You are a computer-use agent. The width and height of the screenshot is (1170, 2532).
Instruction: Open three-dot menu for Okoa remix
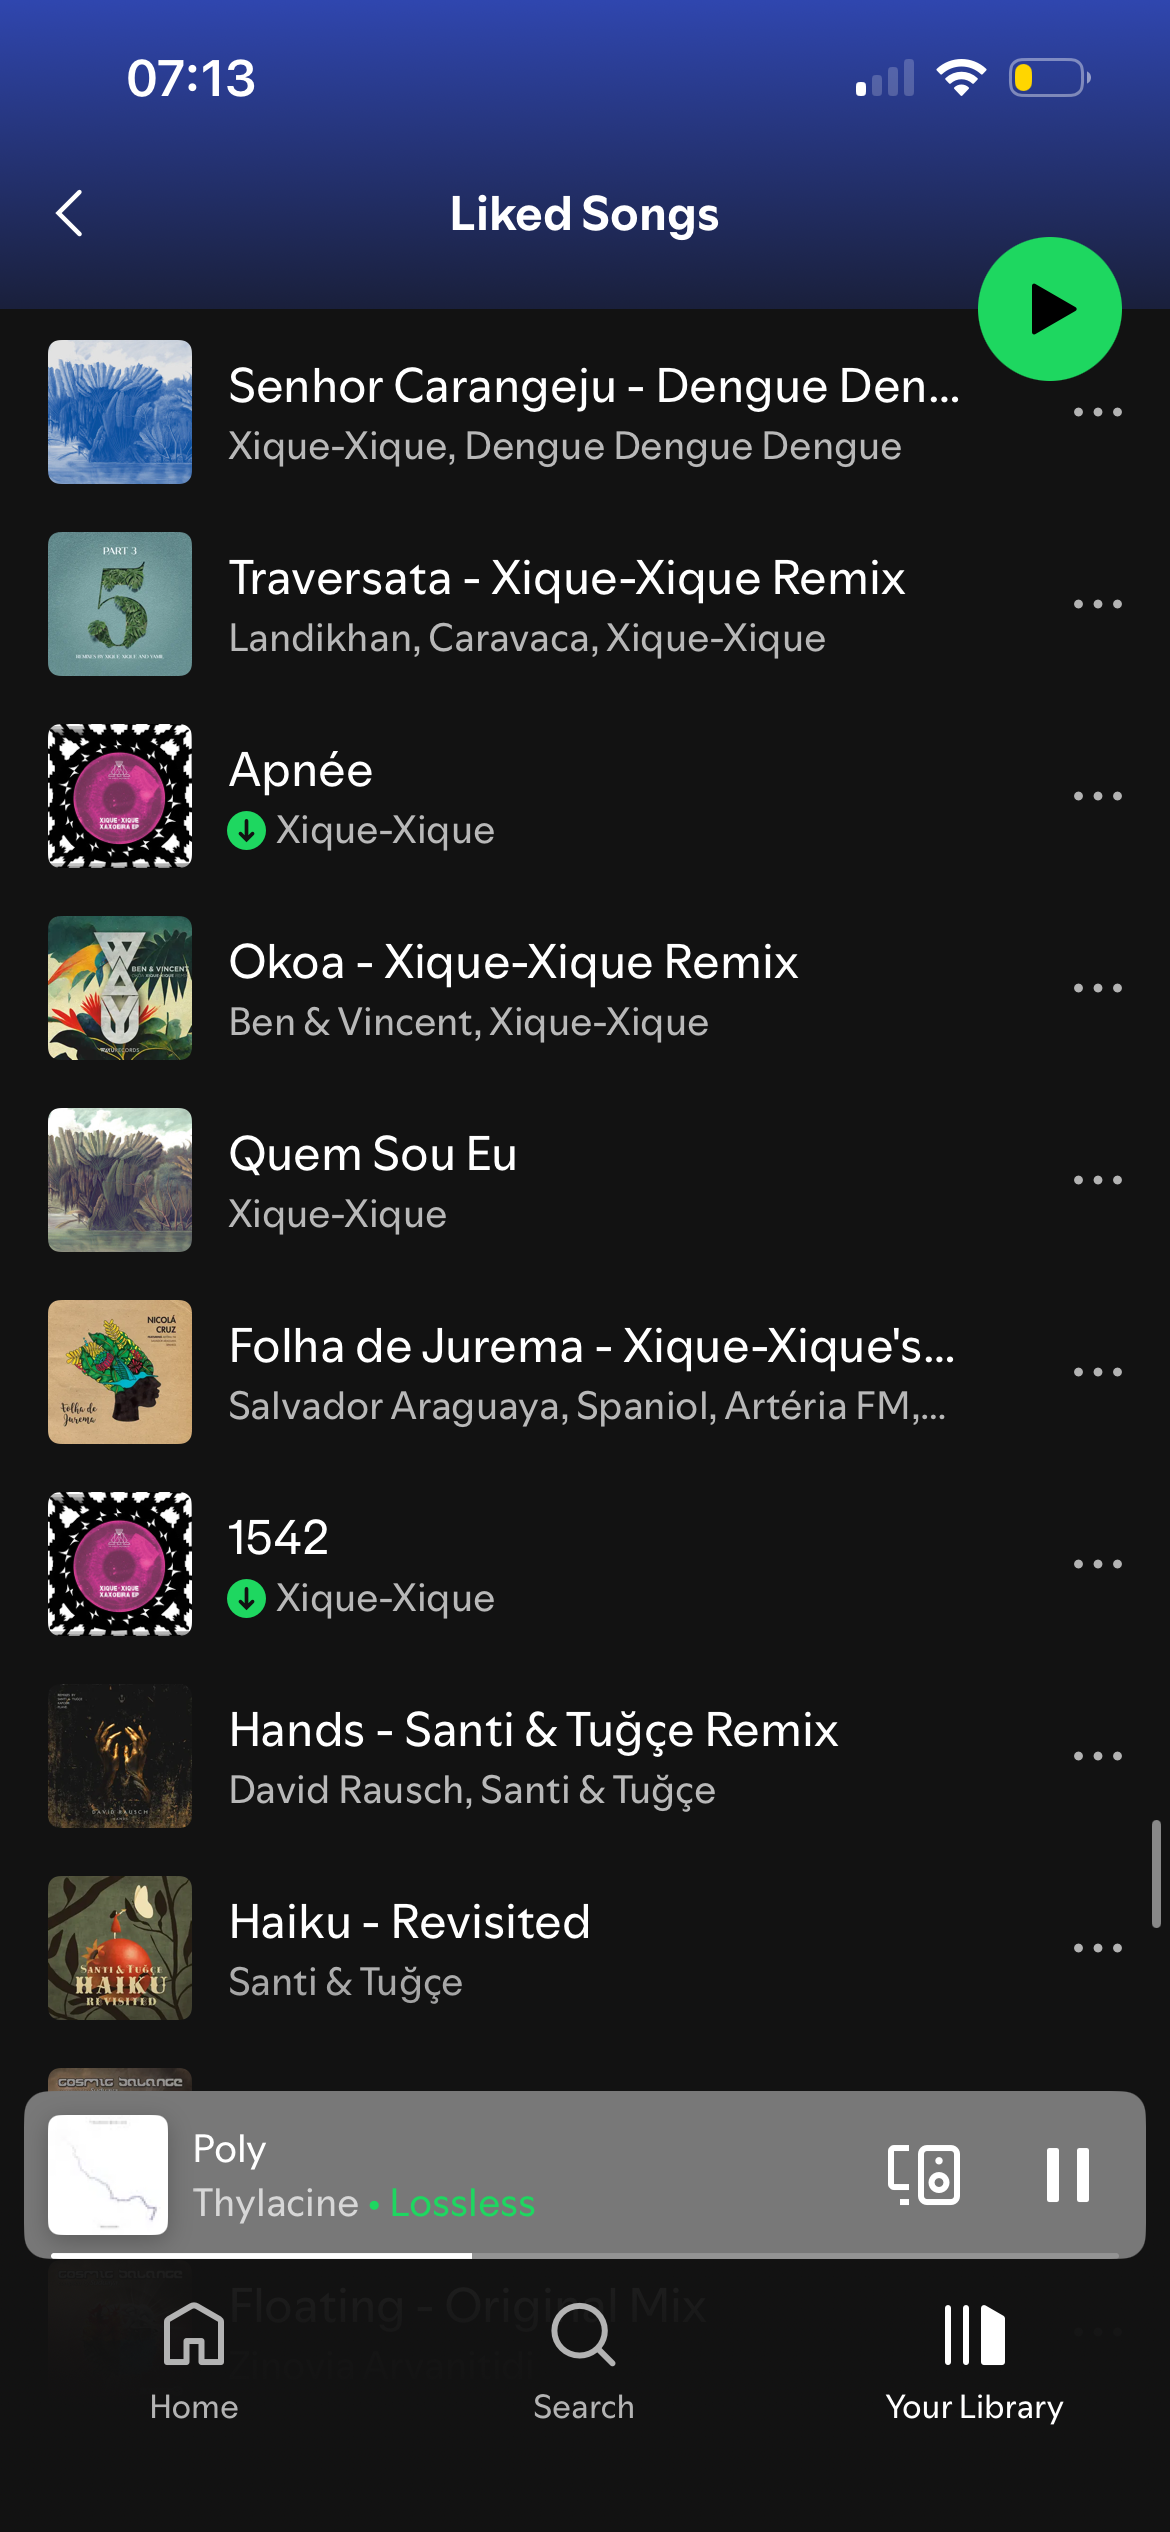tap(1097, 988)
